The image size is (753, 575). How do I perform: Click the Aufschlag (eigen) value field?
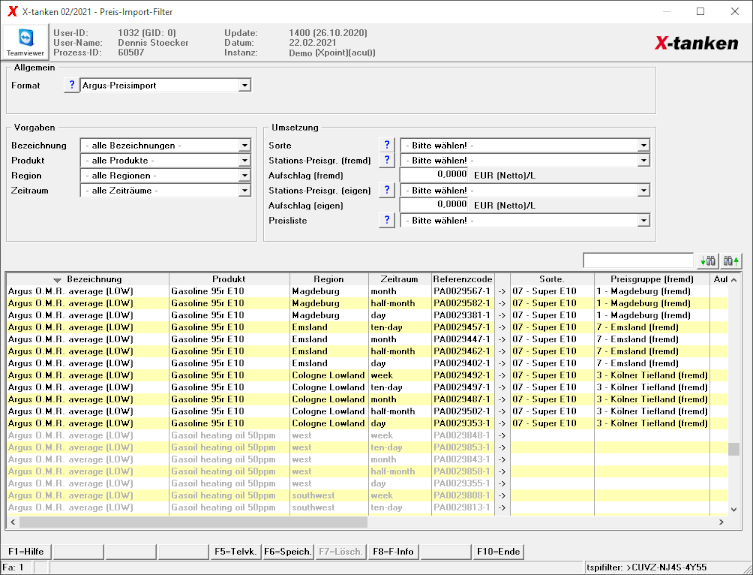[434, 205]
